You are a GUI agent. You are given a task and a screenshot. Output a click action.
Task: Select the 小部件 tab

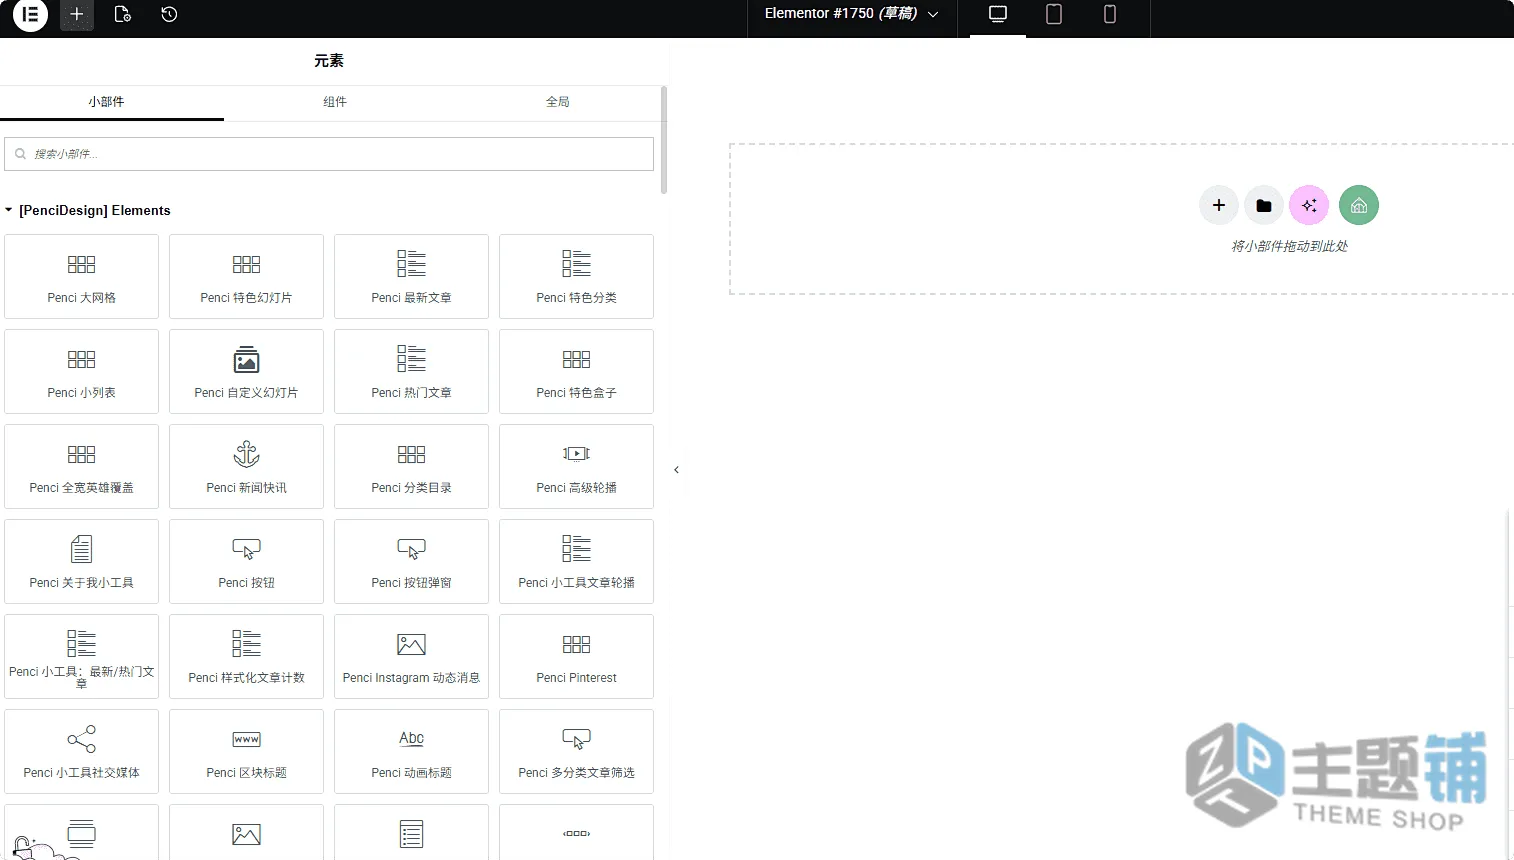[x=106, y=102]
